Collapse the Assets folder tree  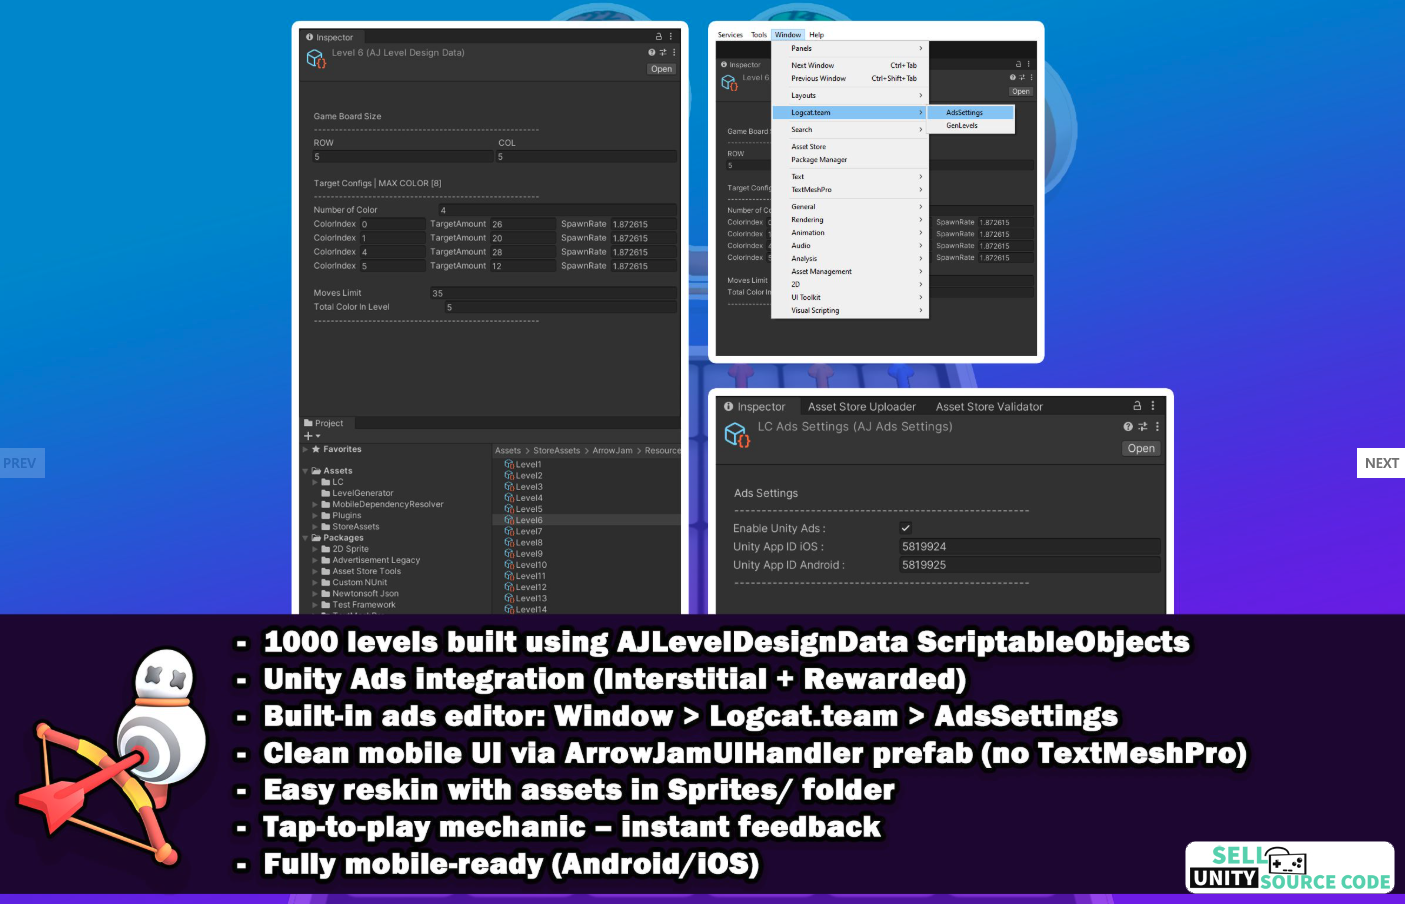(305, 471)
